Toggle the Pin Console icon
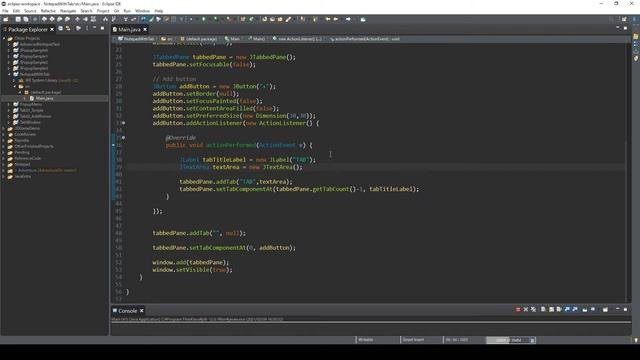 [584, 310]
